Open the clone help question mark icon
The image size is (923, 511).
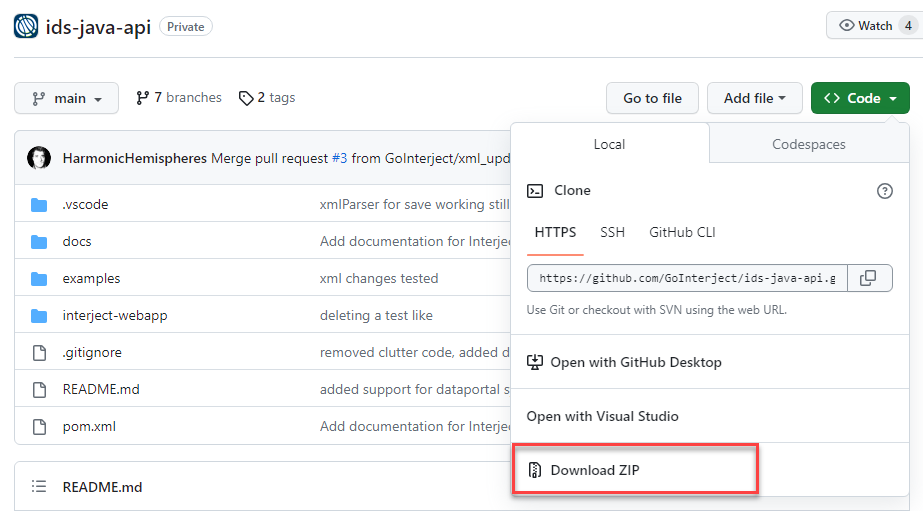tap(884, 191)
